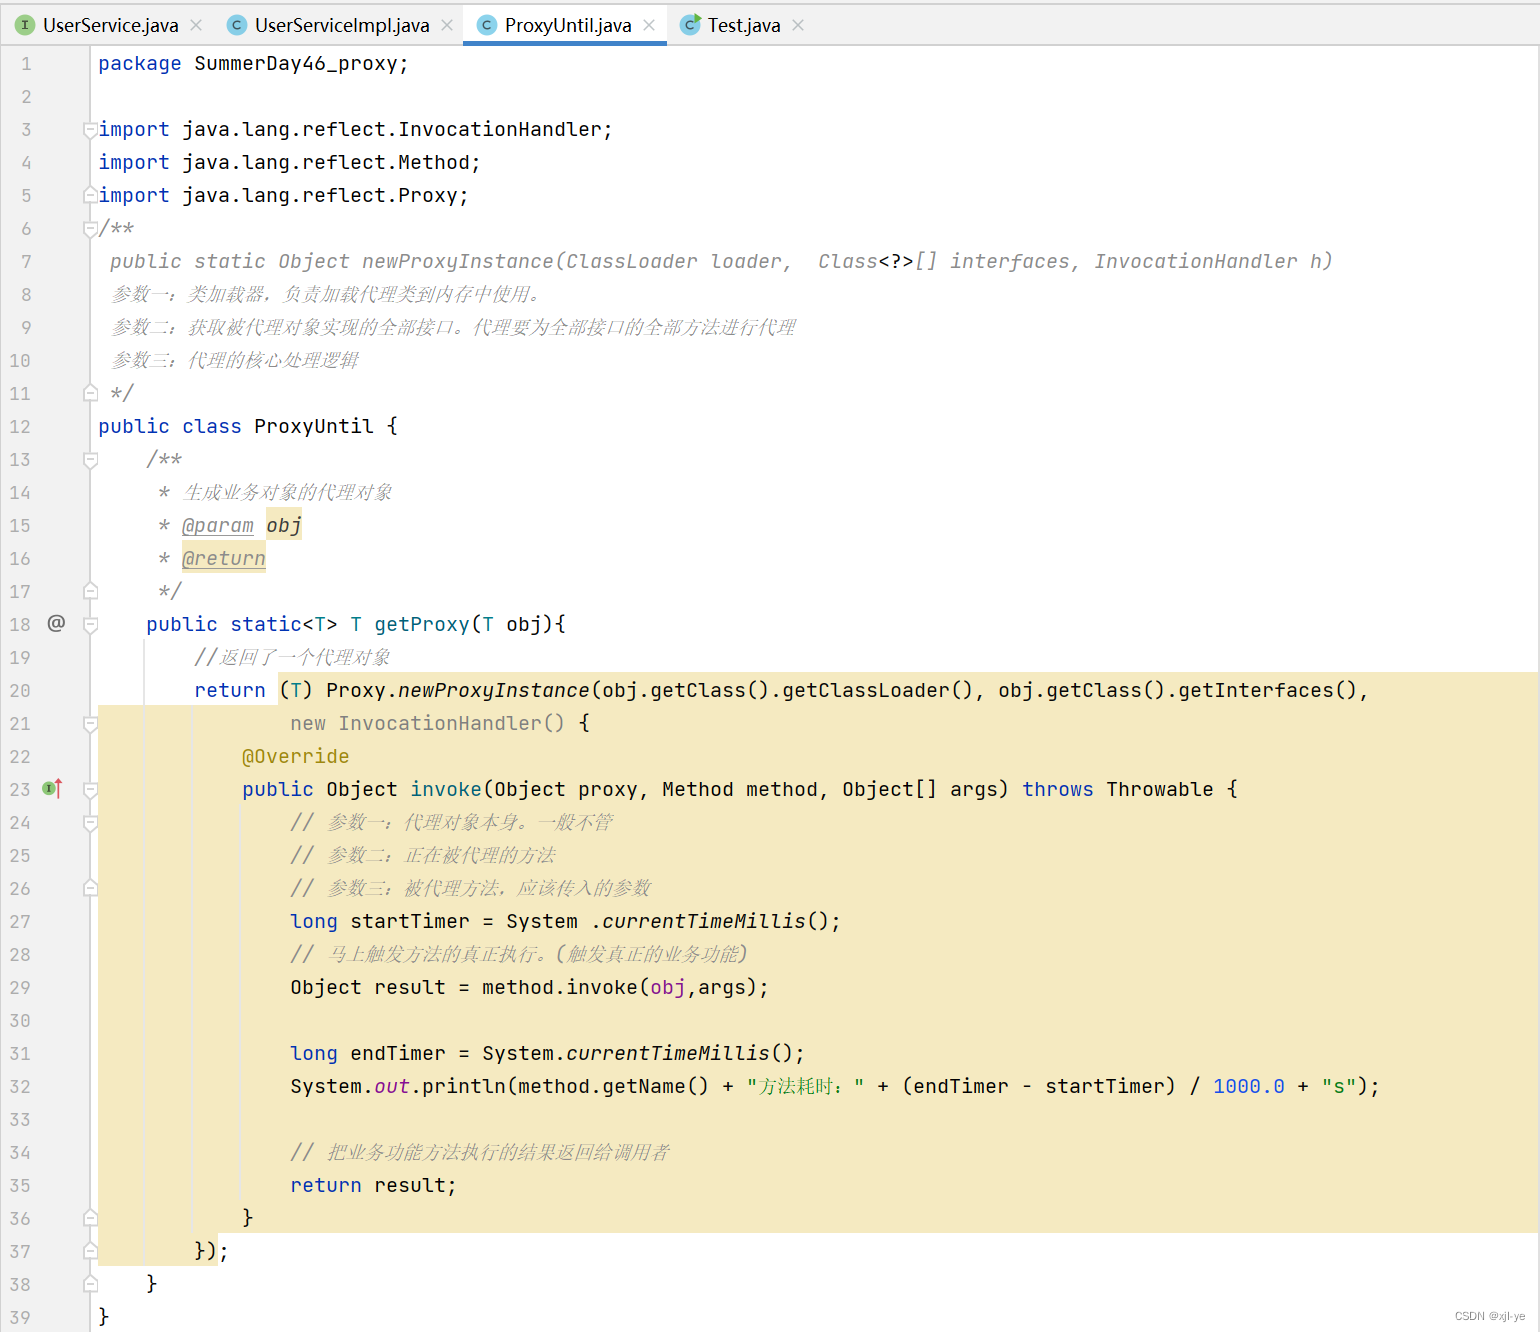Click the runnable class icon on Test.java tab

690,25
